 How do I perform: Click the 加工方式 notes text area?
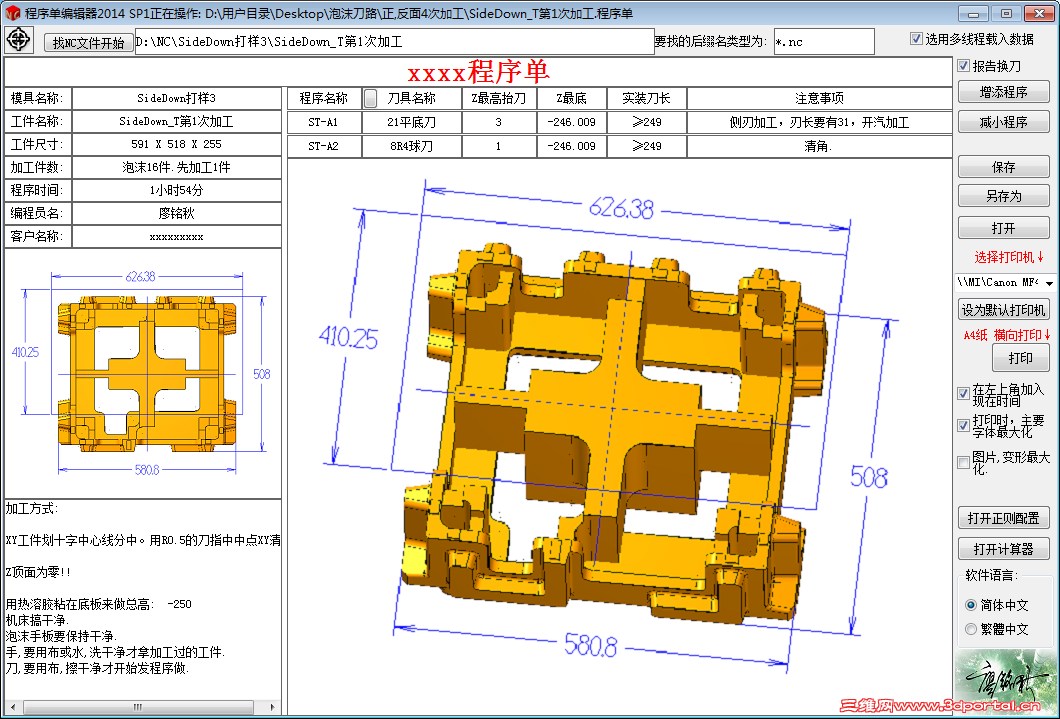[x=143, y=600]
